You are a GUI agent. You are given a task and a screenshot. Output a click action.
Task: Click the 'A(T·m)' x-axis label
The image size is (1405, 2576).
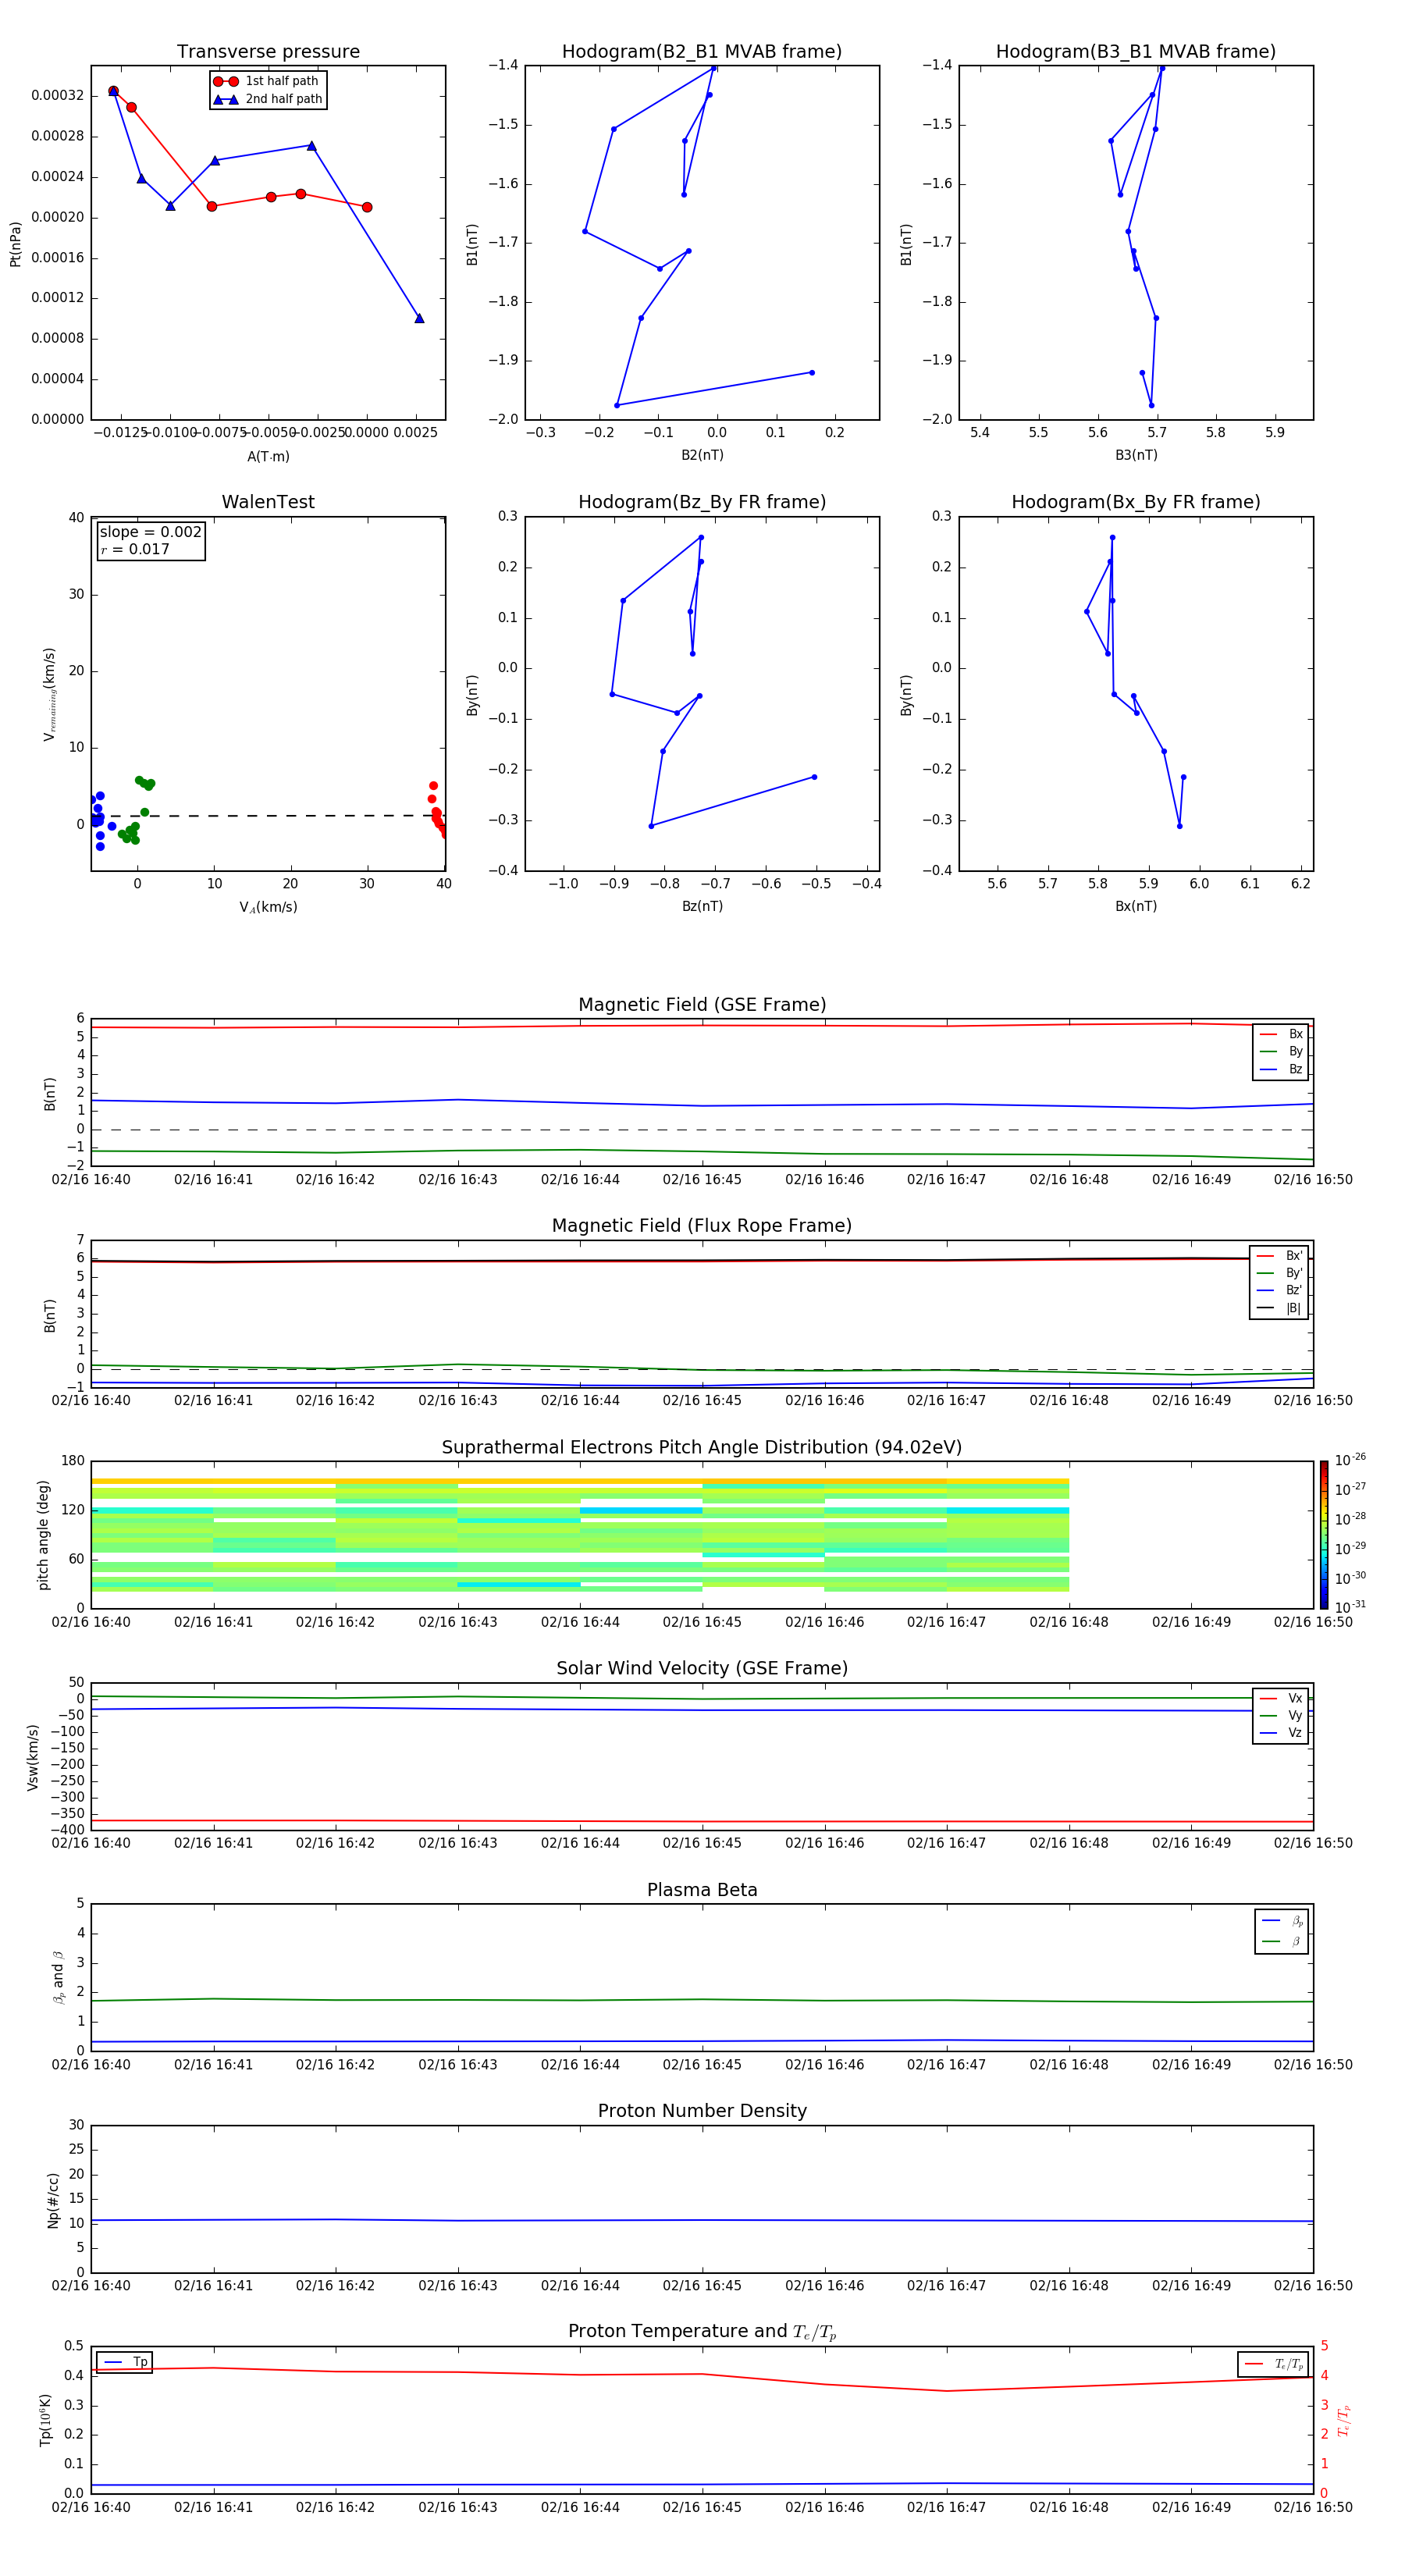pyautogui.click(x=268, y=457)
